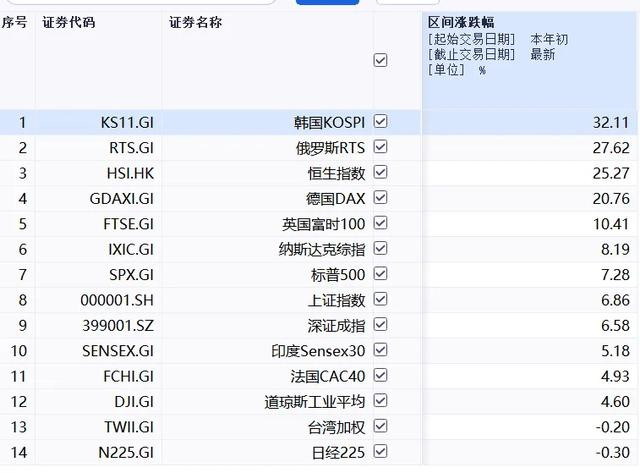
Task: Click the 单位 % parameter line
Action: click(457, 70)
